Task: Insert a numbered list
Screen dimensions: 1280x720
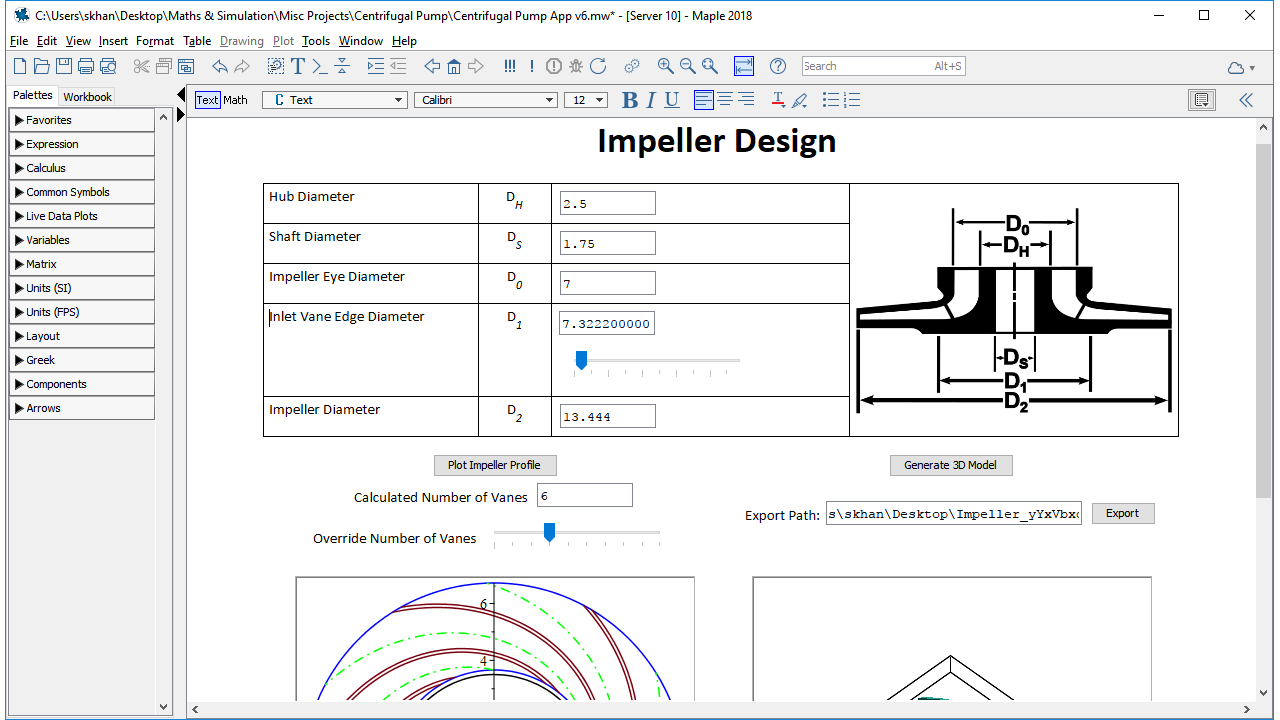Action: 852,100
